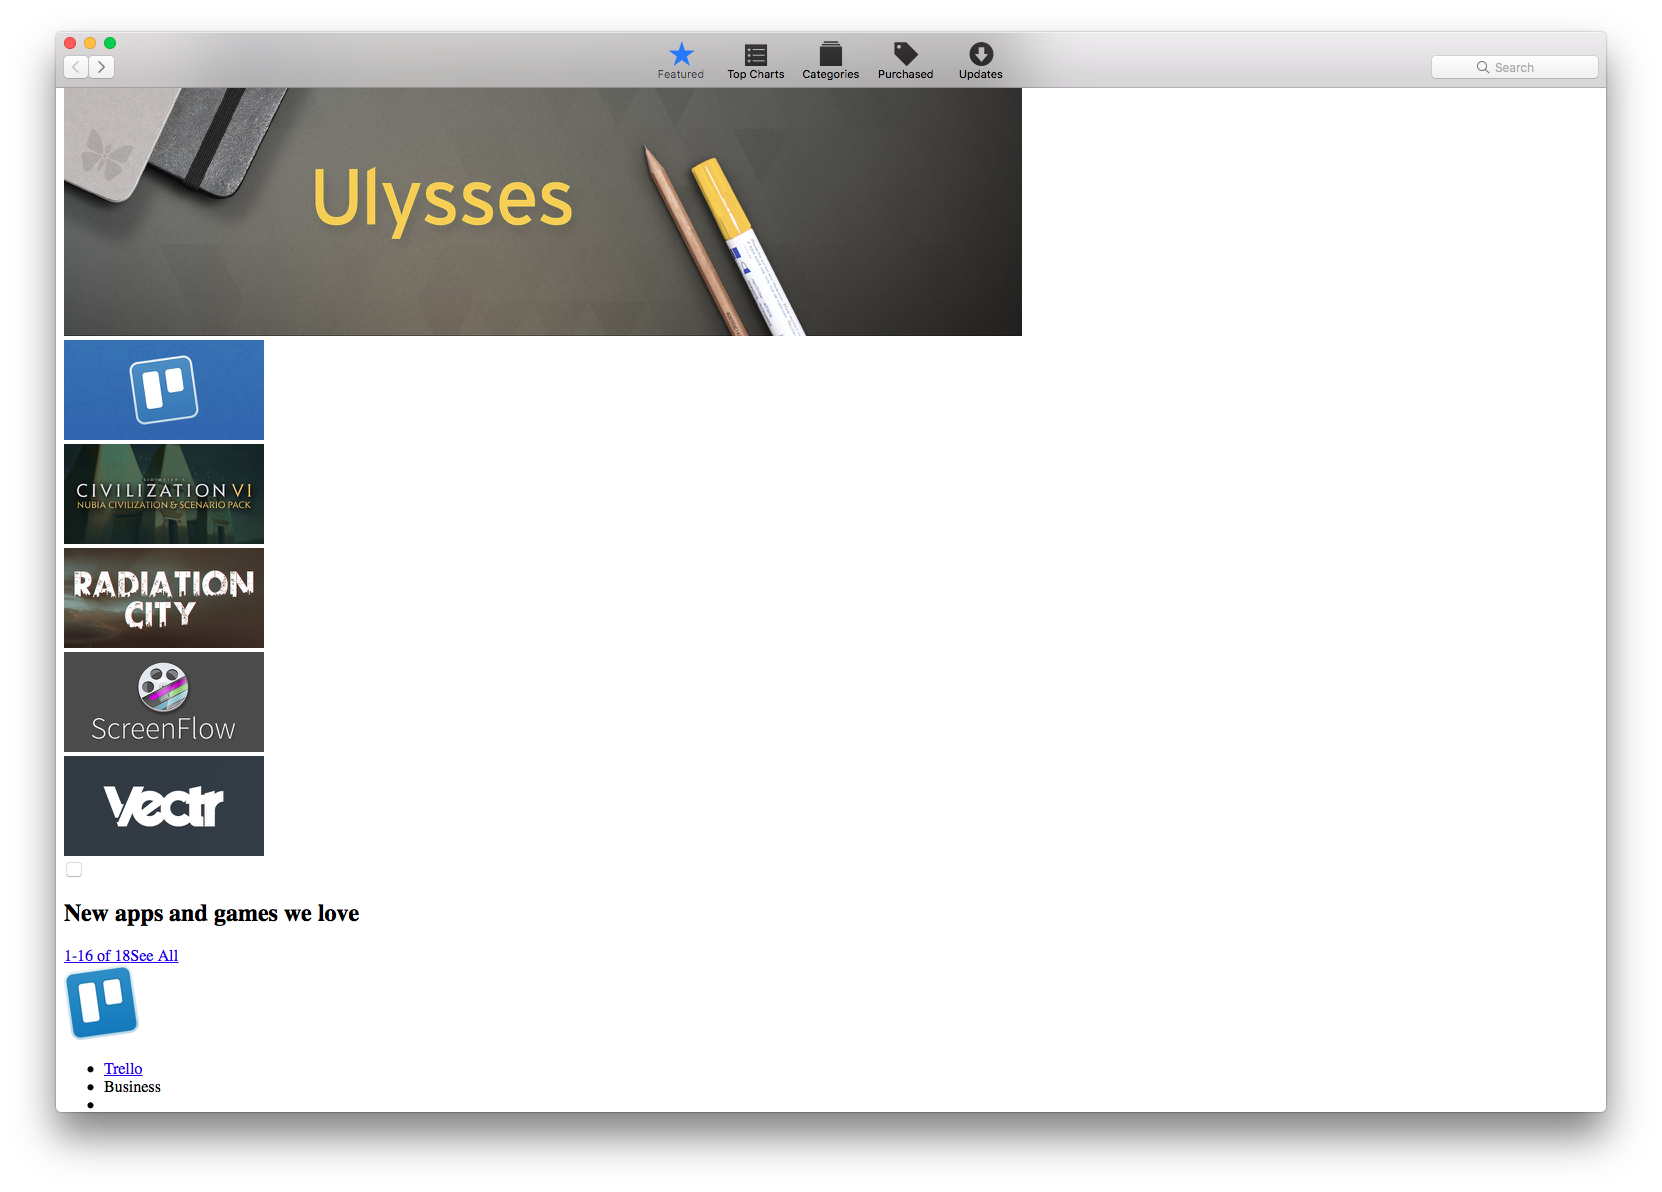Open the Featured tab star icon
1662x1192 pixels.
(681, 54)
